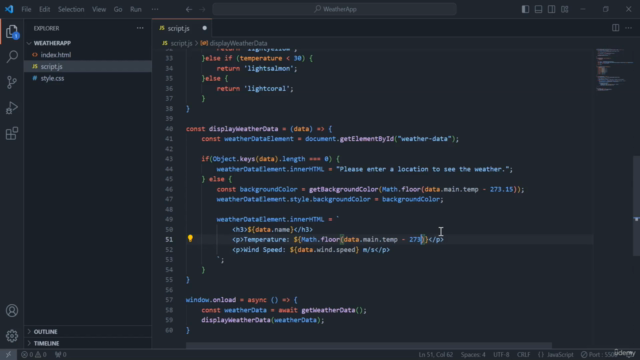
Task: Open the Edit menu
Action: coord(44,9)
